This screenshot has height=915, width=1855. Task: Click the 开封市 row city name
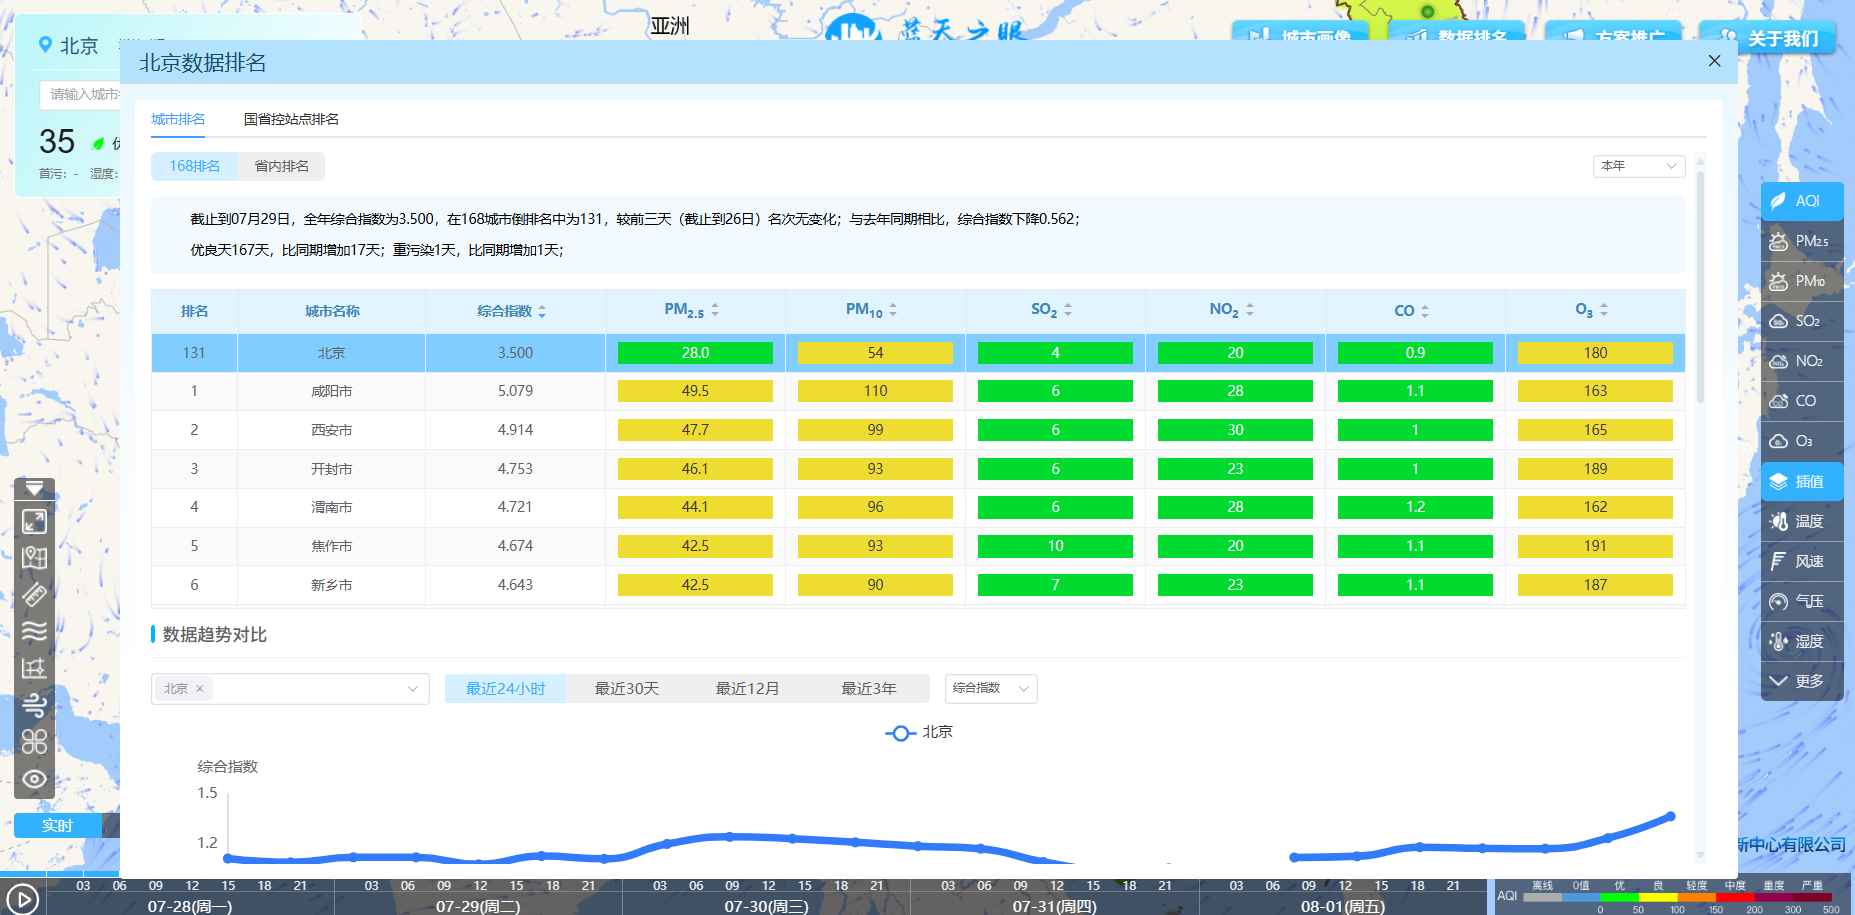[331, 469]
